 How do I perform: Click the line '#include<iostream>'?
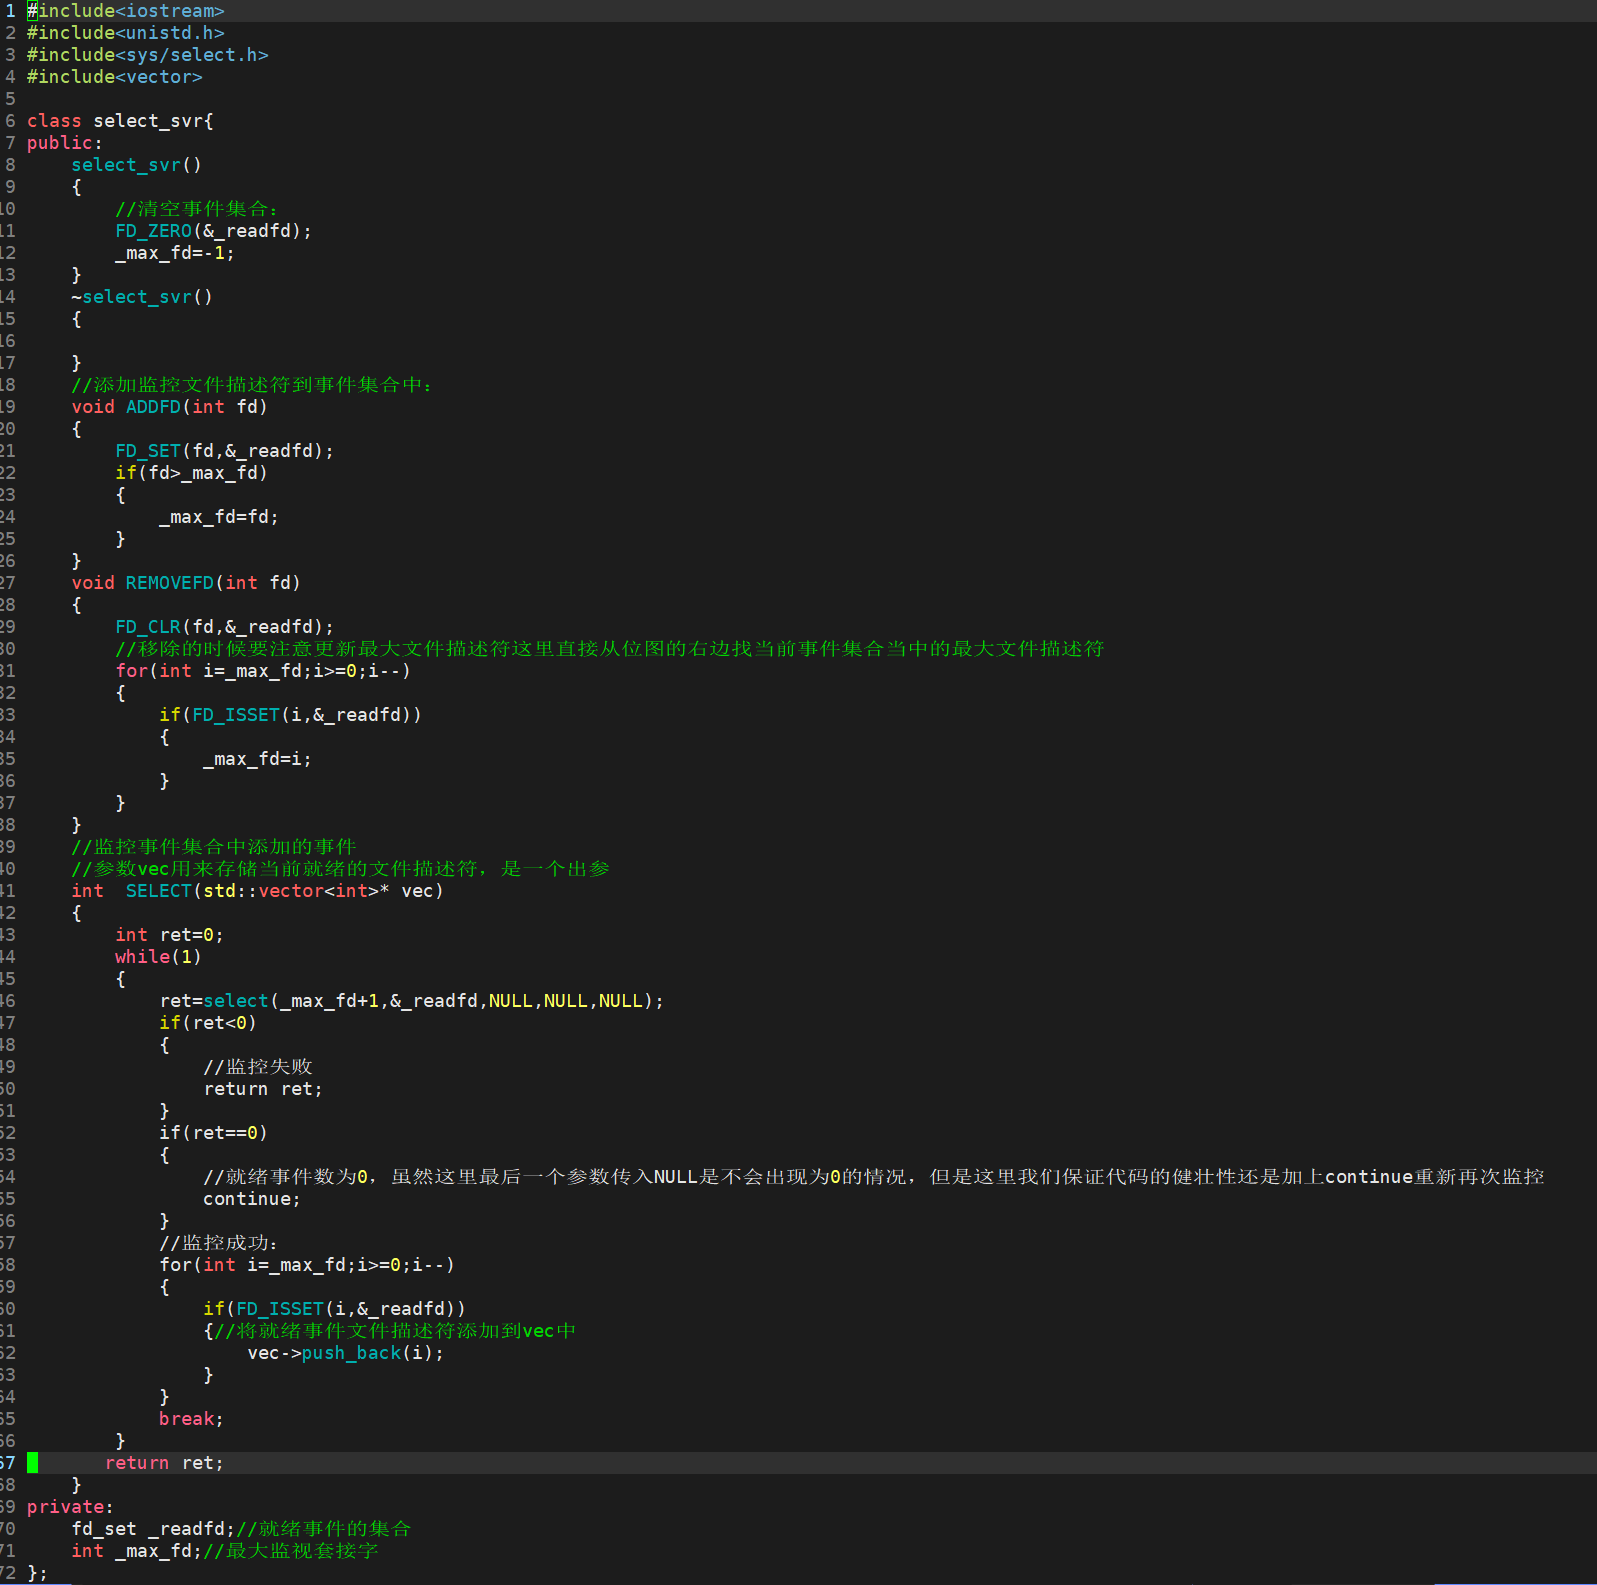125,11
